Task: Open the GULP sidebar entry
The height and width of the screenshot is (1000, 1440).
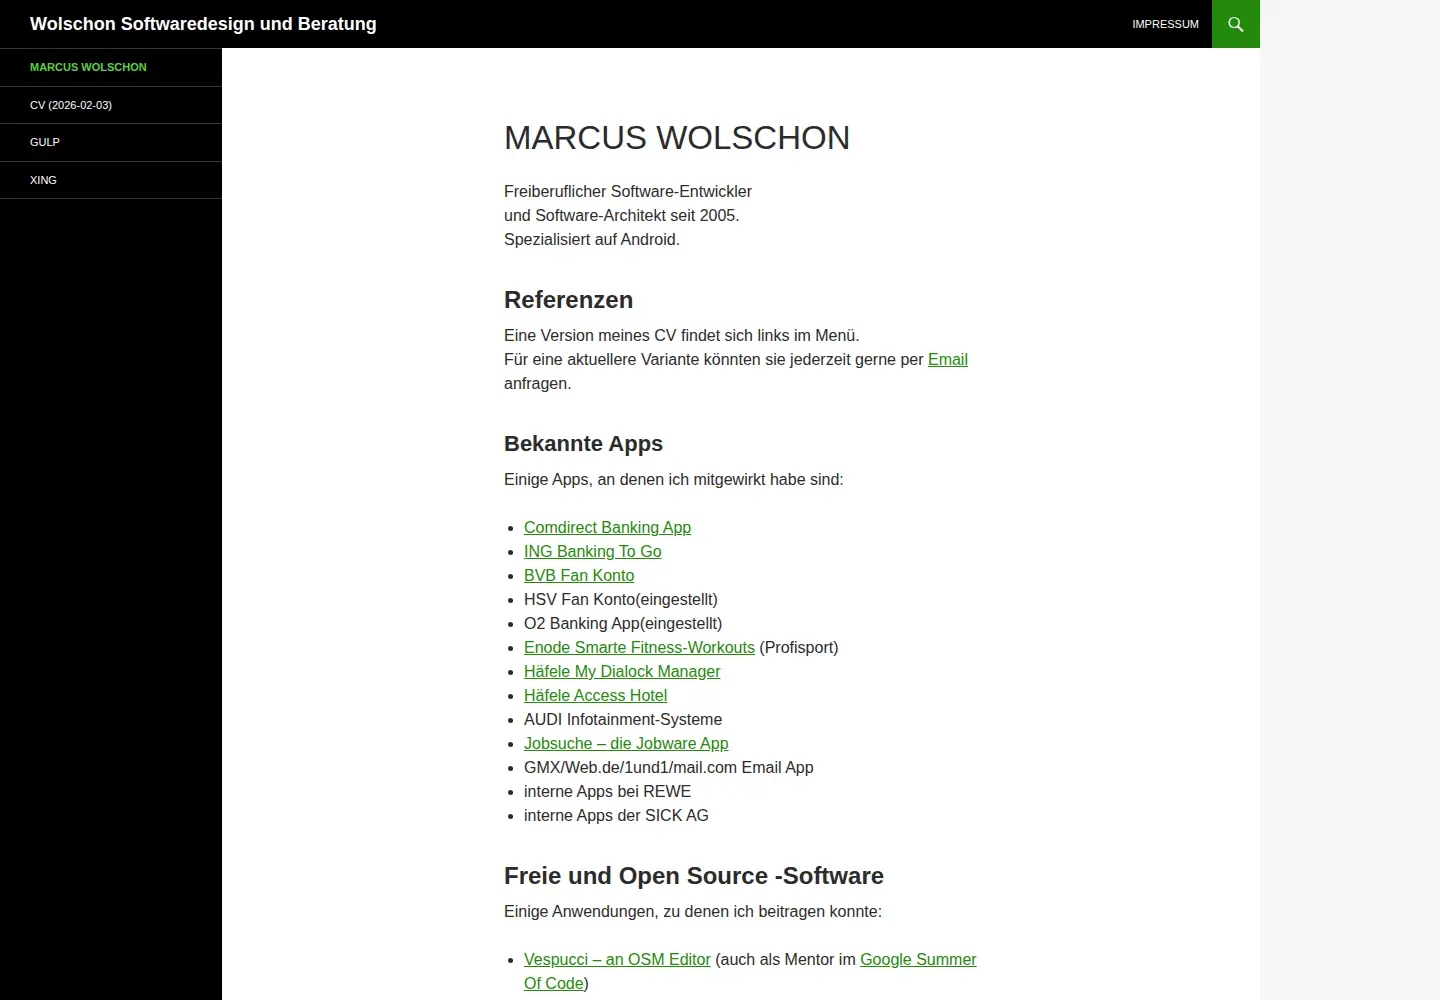Action: coord(45,142)
